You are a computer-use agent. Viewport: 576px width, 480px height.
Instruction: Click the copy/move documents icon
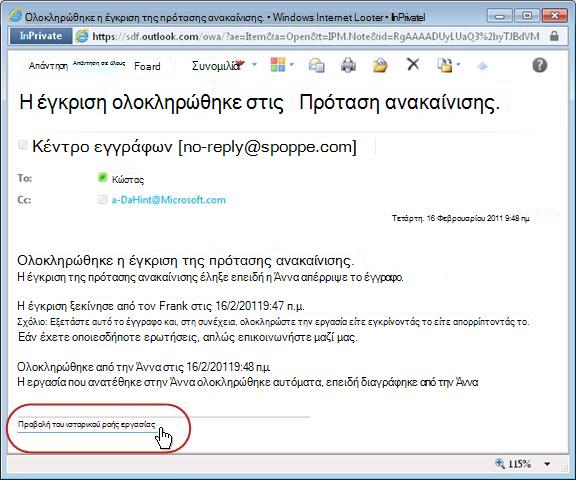[x=444, y=65]
